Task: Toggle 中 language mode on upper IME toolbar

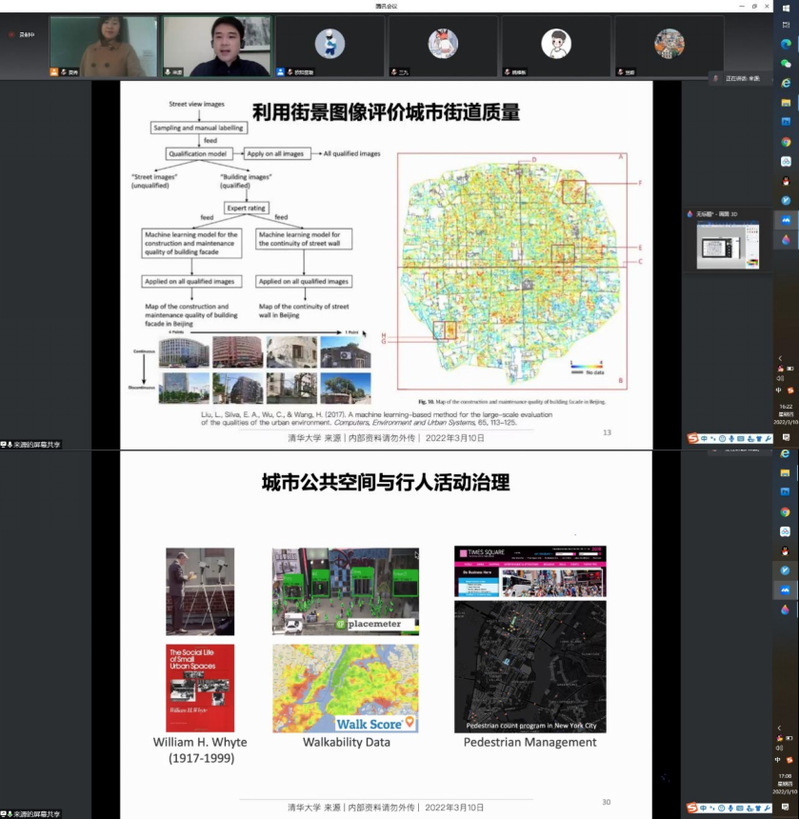Action: pos(705,438)
